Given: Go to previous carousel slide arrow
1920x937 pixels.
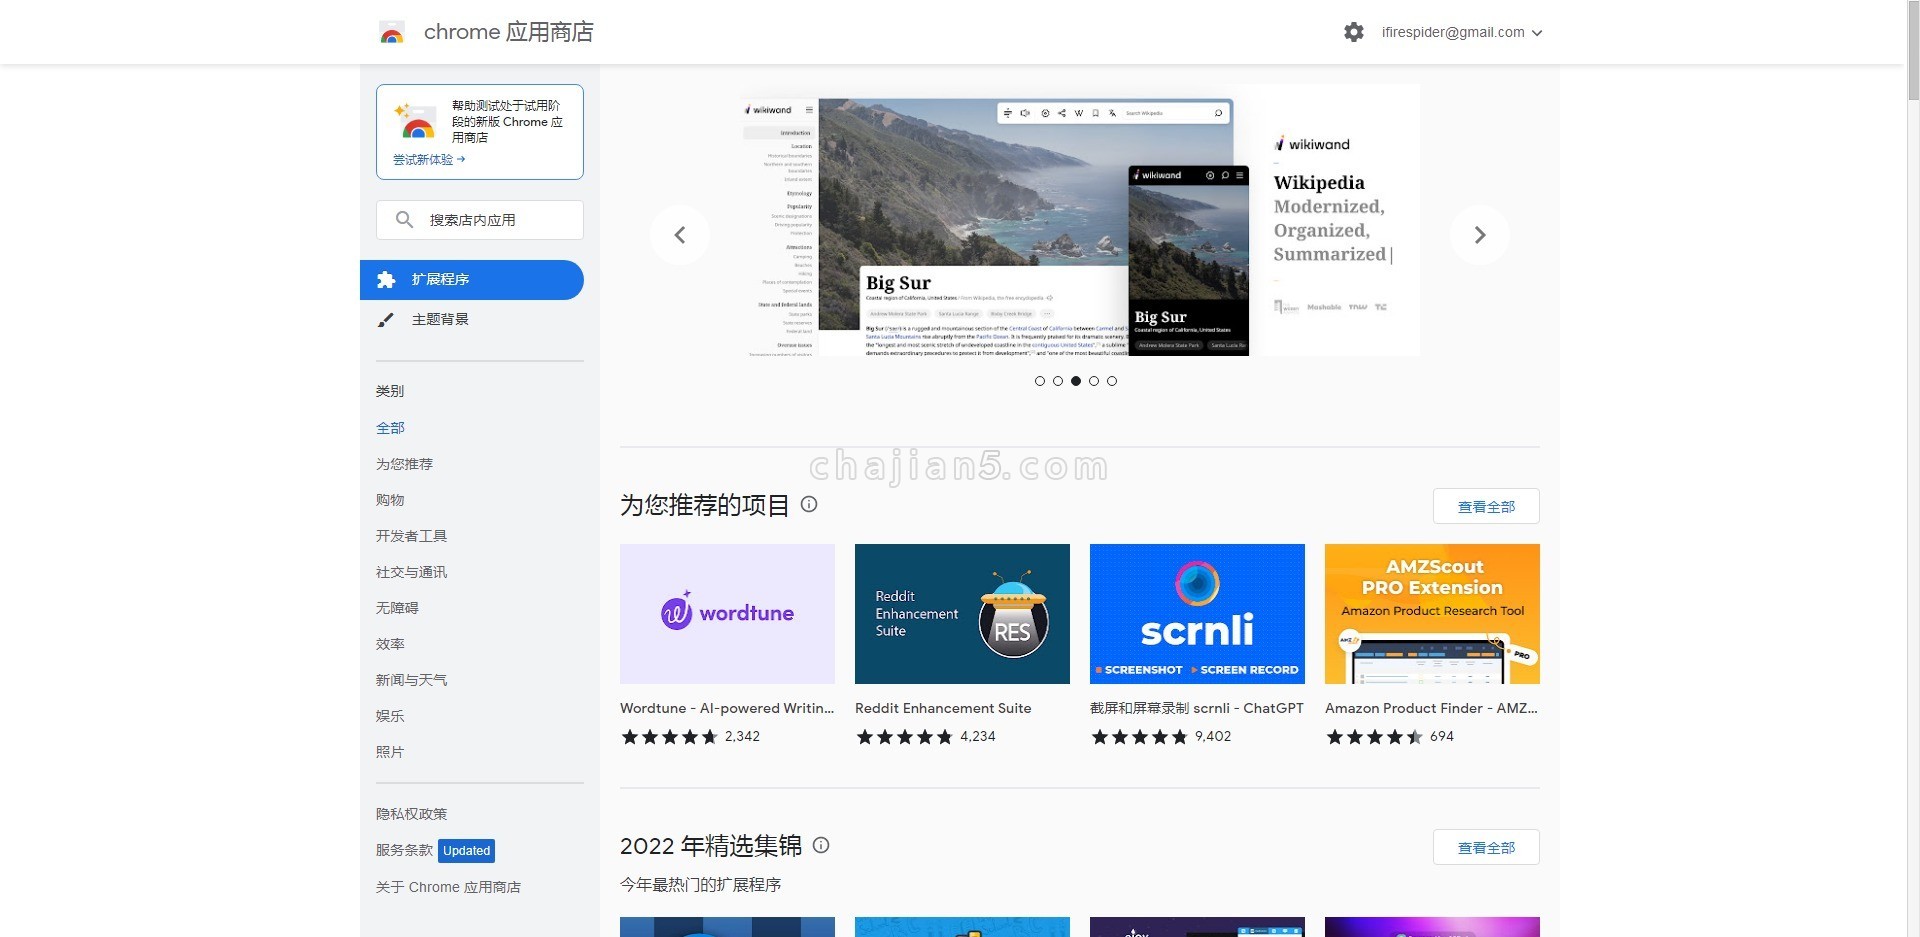Looking at the screenshot, I should click(x=680, y=235).
